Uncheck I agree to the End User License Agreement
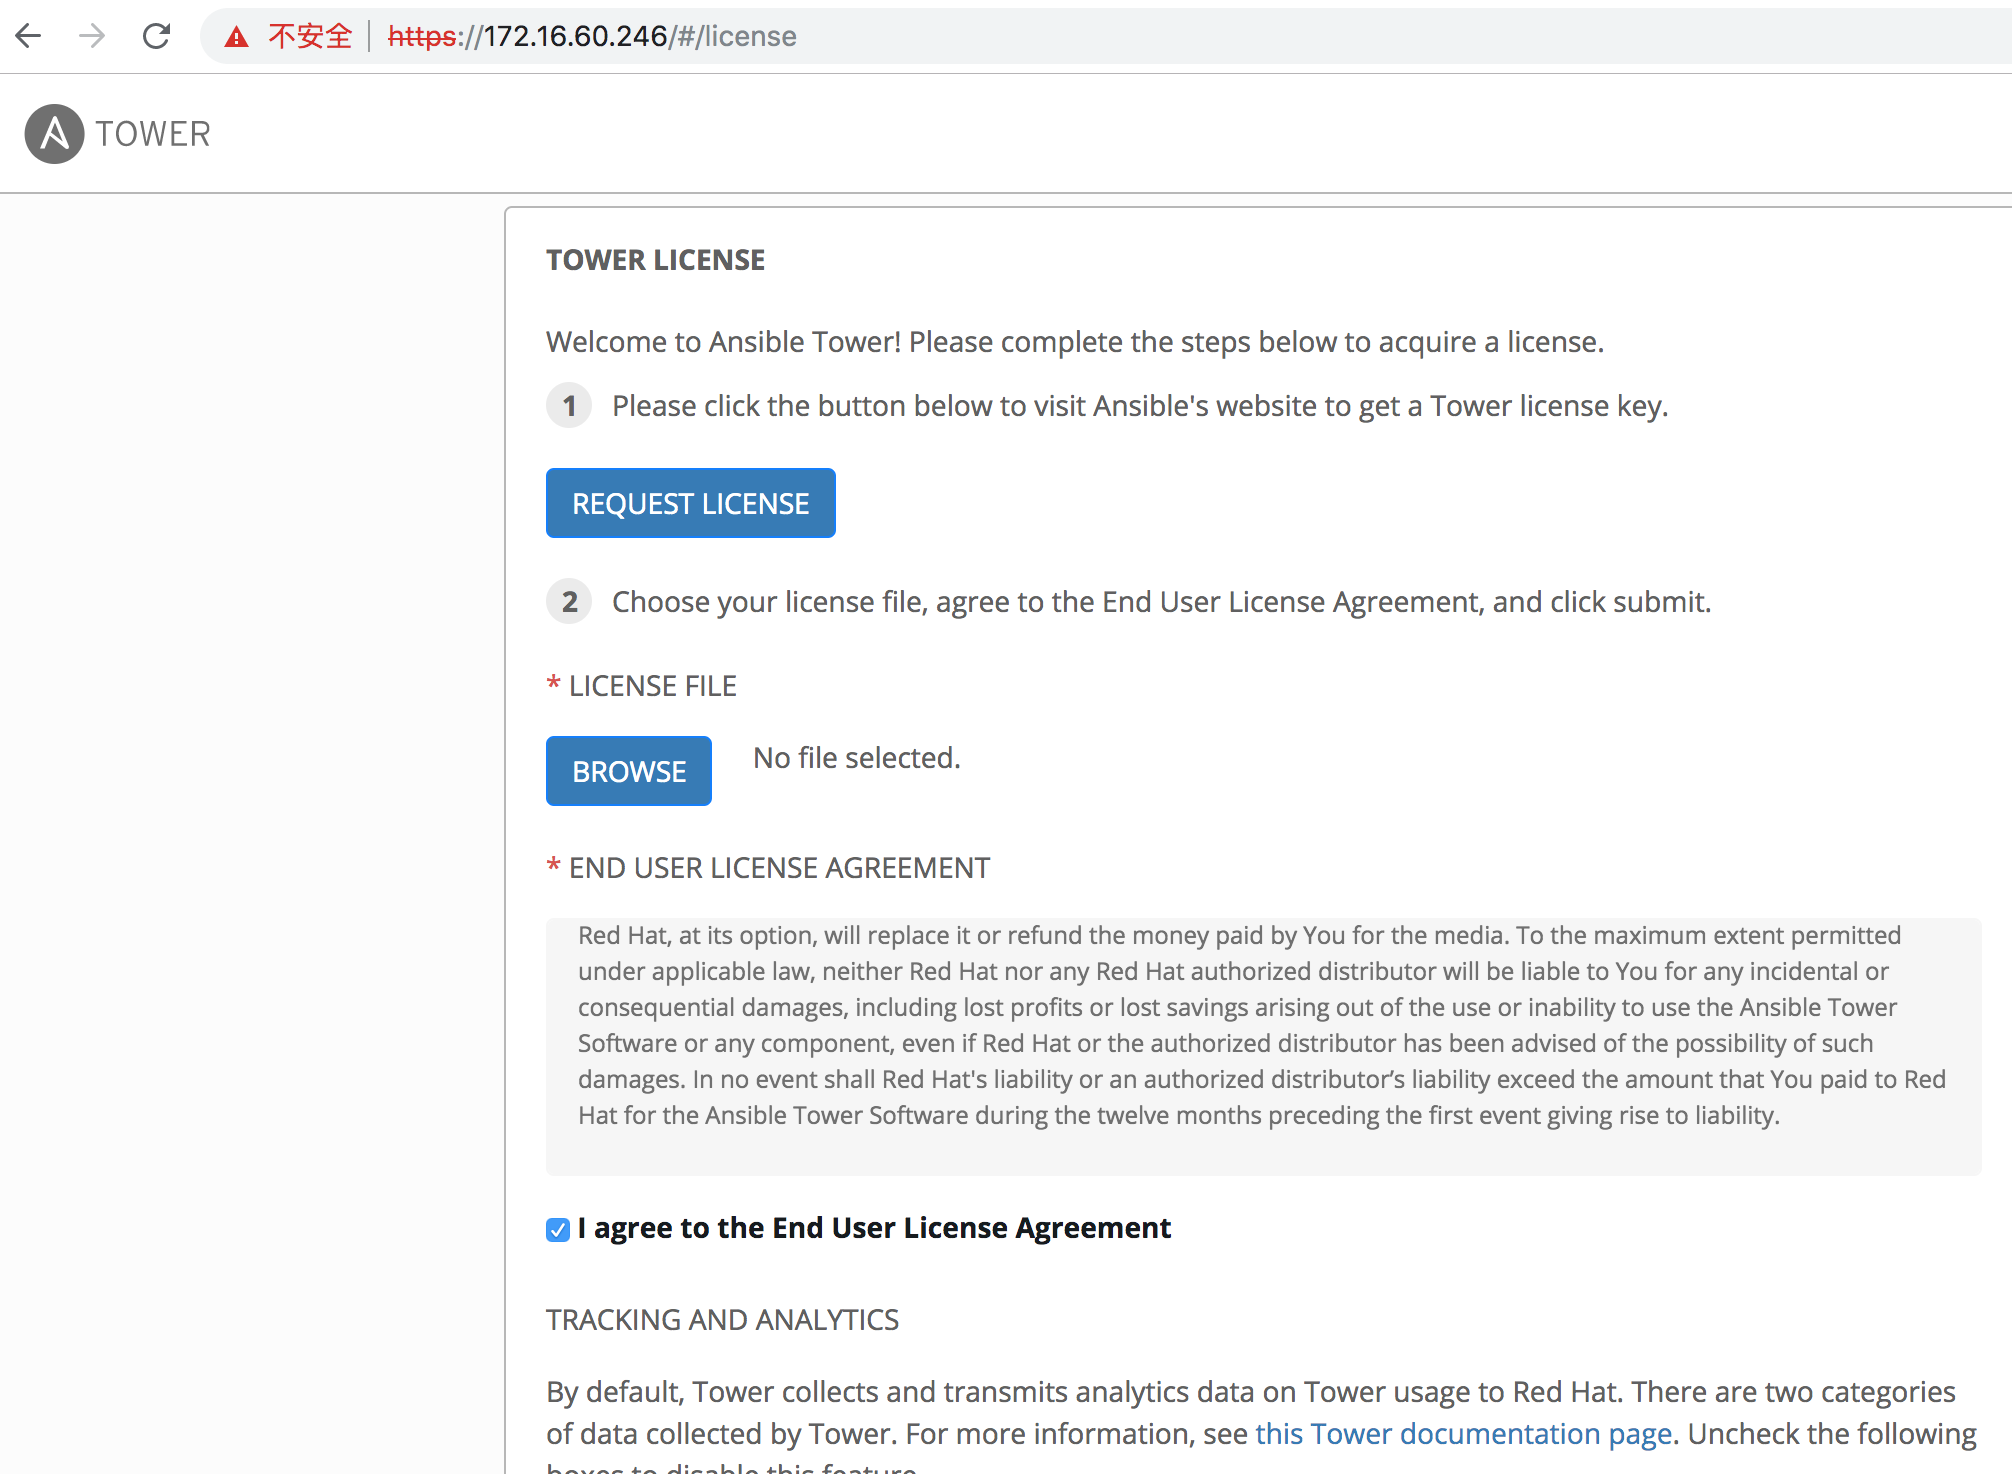Viewport: 2012px width, 1474px height. [x=558, y=1229]
